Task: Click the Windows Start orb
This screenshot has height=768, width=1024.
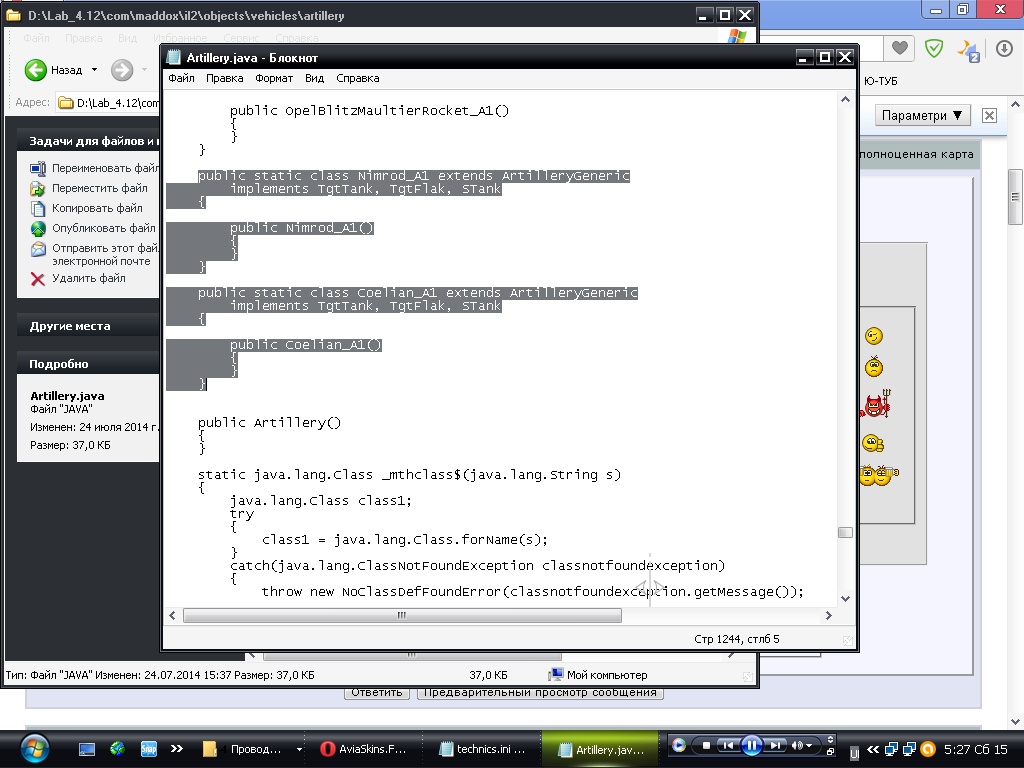Action: click(x=35, y=749)
